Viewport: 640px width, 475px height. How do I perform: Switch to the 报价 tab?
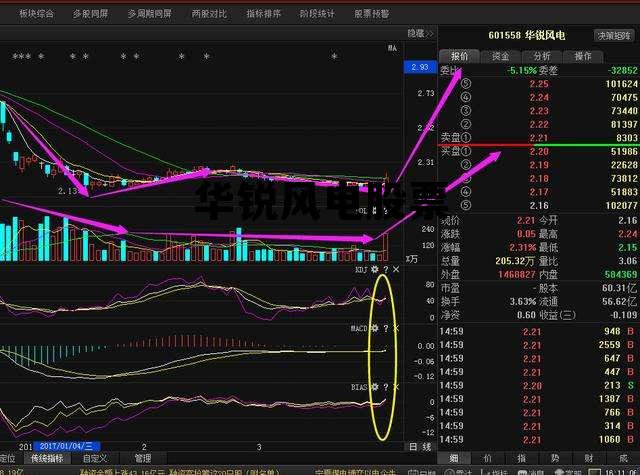[x=459, y=56]
